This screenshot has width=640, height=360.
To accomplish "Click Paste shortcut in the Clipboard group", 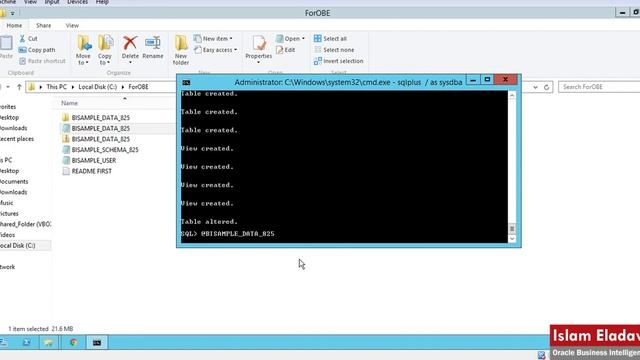I will tap(42, 61).
